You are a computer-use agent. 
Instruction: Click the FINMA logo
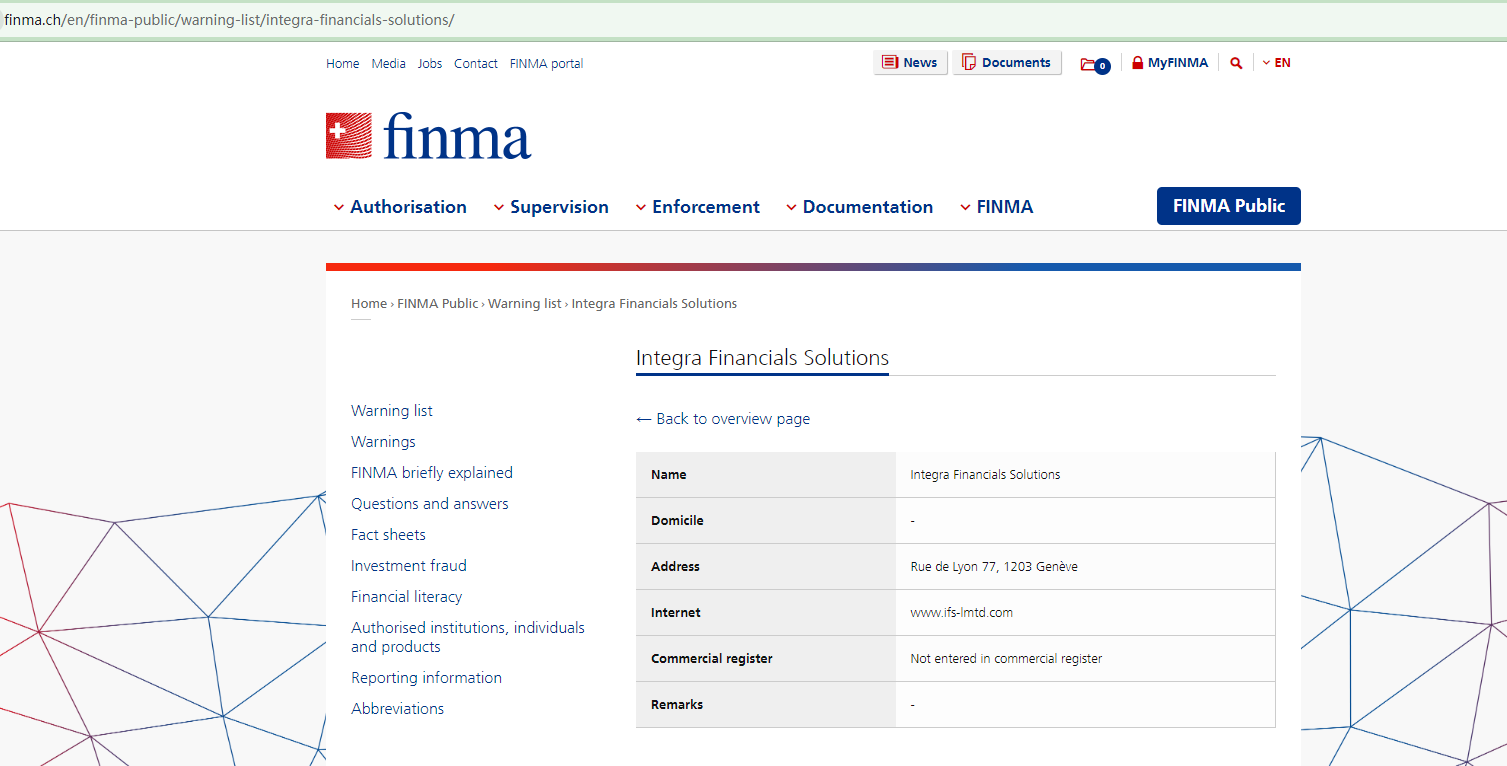coord(428,135)
